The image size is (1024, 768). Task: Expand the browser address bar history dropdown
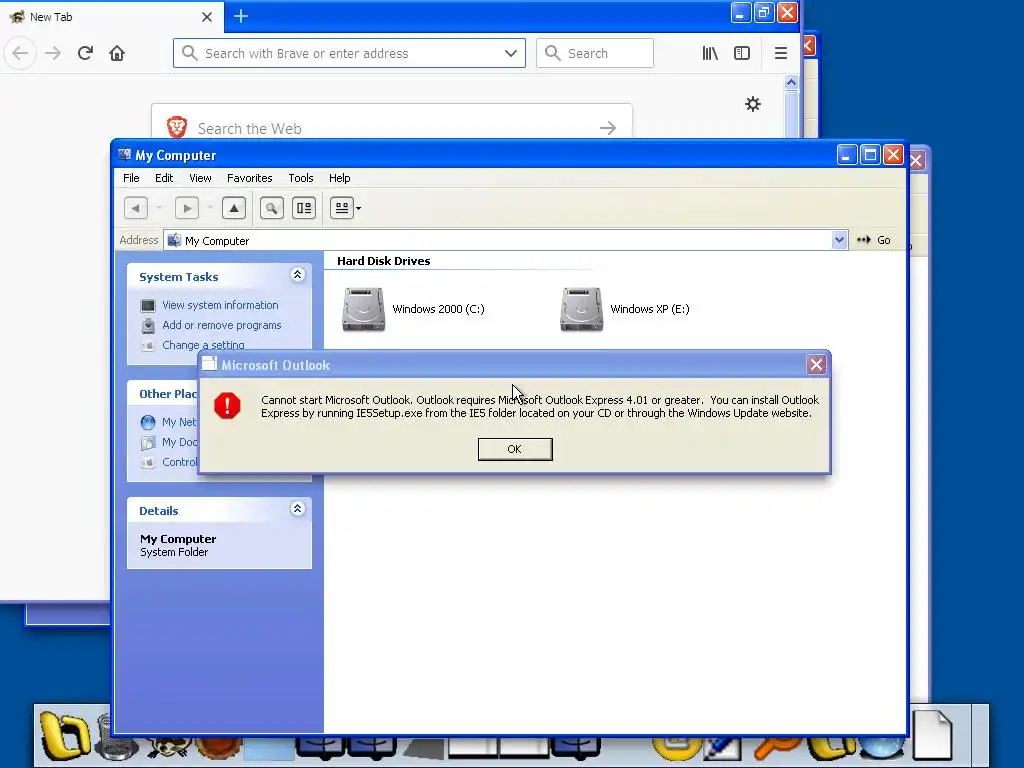[x=511, y=54]
